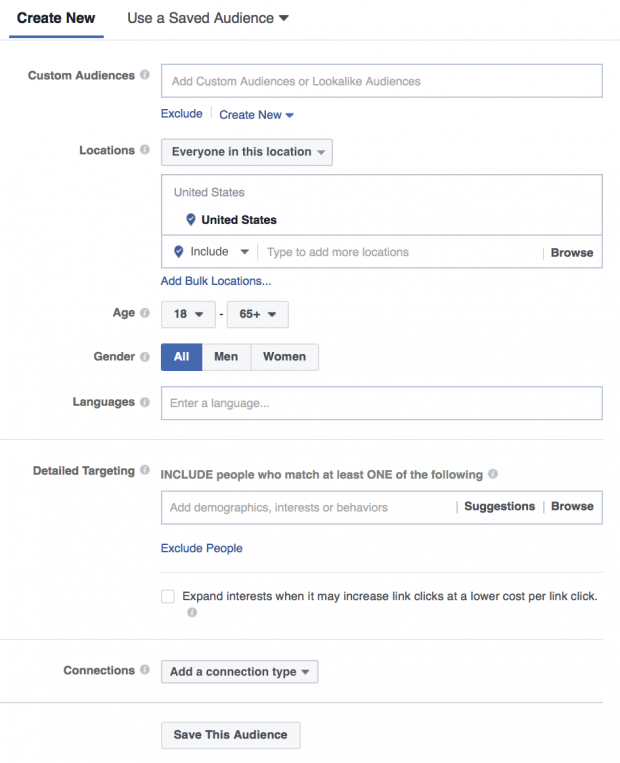This screenshot has width=620, height=763.
Task: Enable the Expand interests checkbox
Action: pos(168,597)
